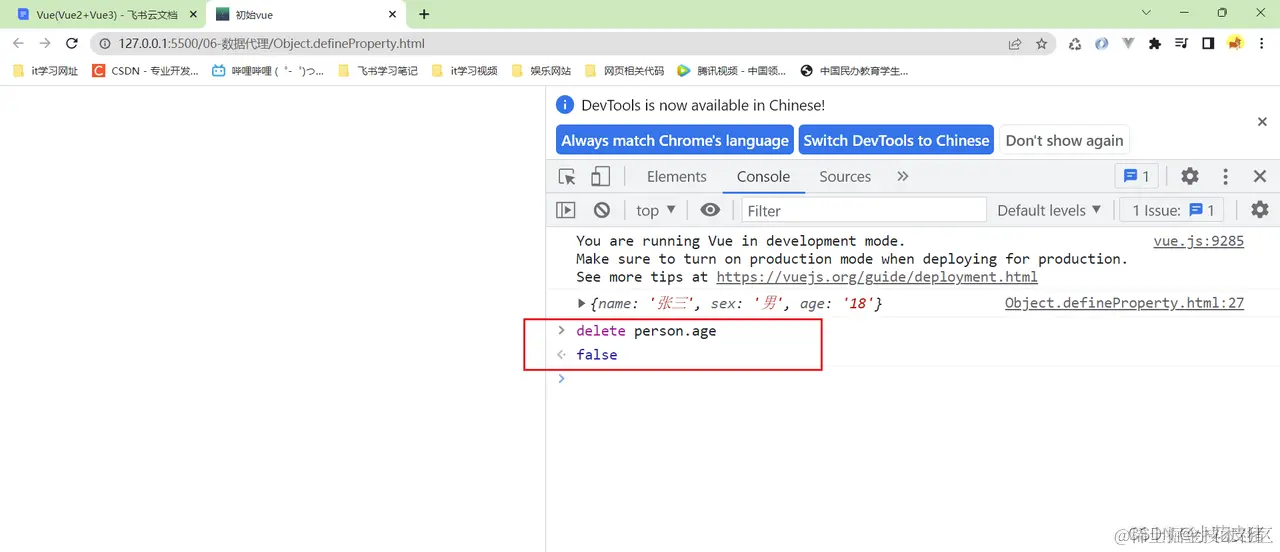Open the CSDN bookmark
The width and height of the screenshot is (1280, 552).
145,71
